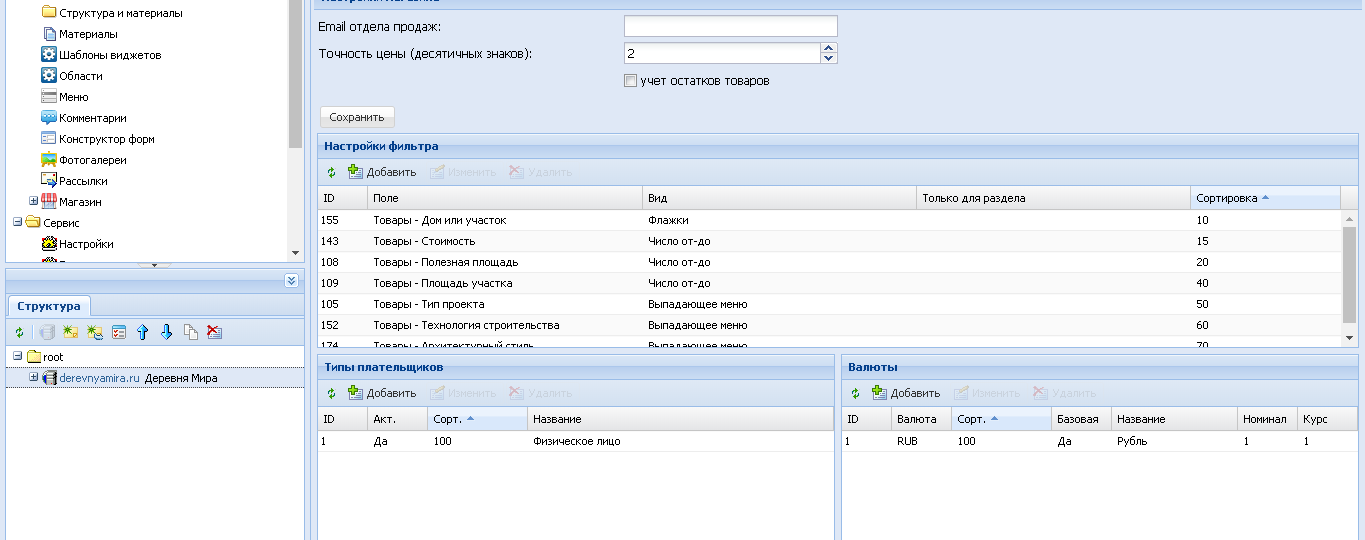Sort filter grid by Сортировка column header

[1225, 198]
